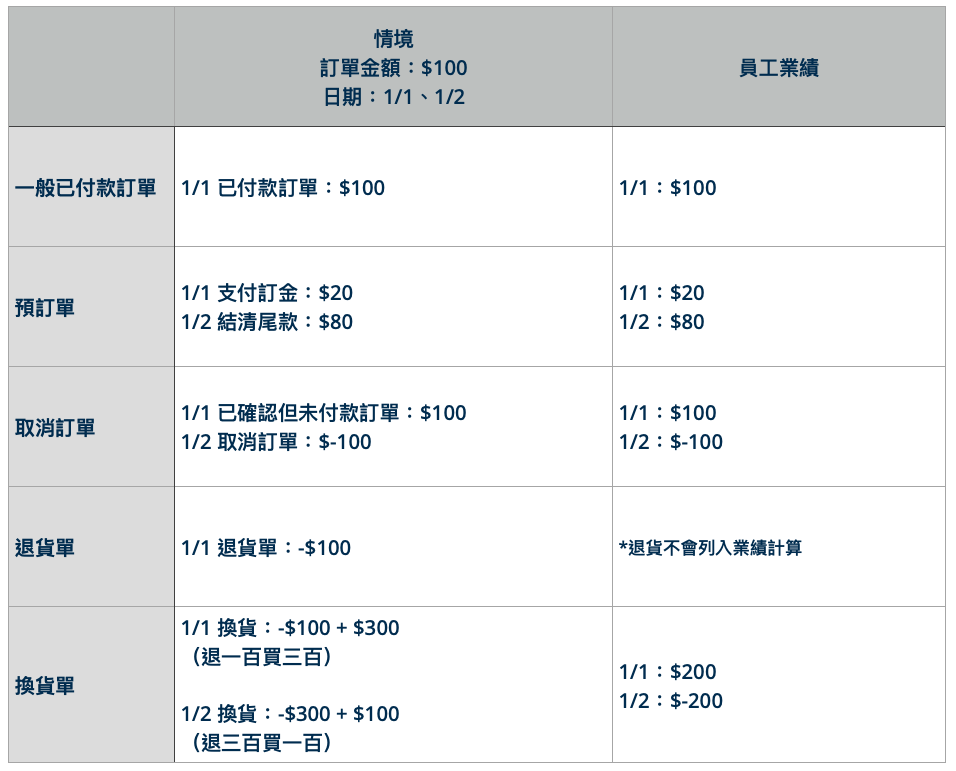Click the 1/1:$200 performance value
This screenshot has height=771, width=956.
pyautogui.click(x=668, y=672)
